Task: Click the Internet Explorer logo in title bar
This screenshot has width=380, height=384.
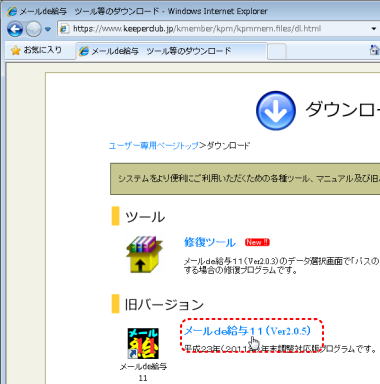Action: click(x=12, y=11)
